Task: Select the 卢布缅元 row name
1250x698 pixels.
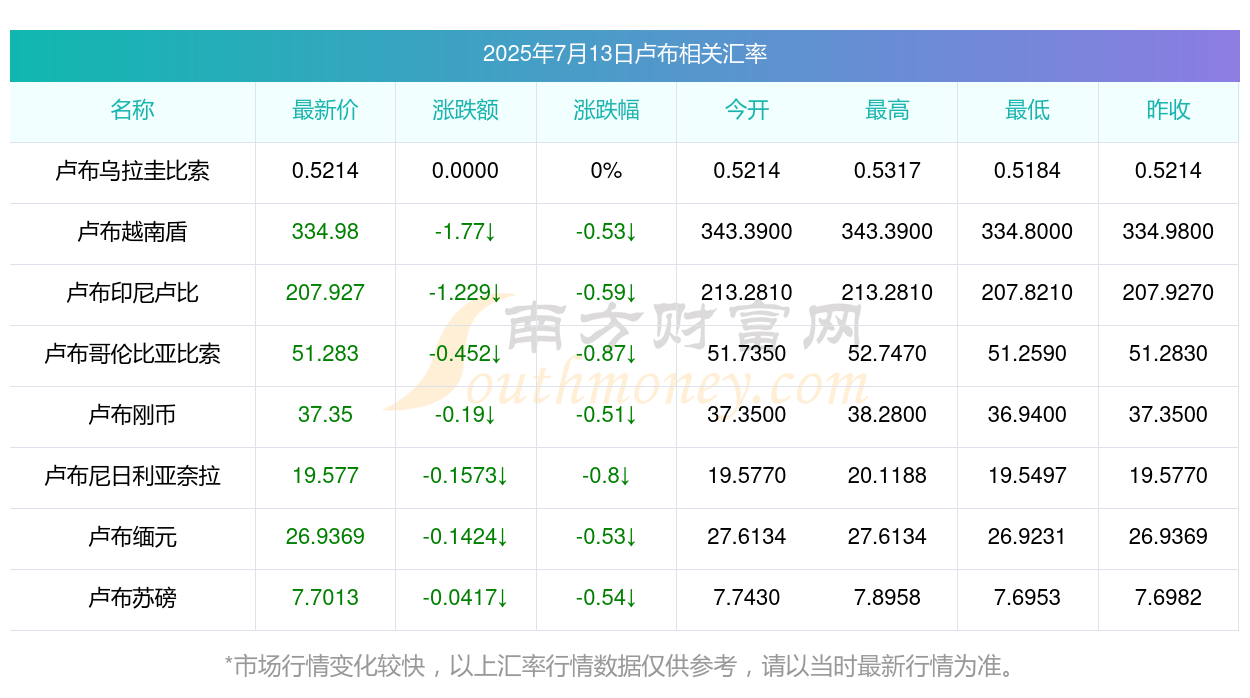Action: [132, 537]
